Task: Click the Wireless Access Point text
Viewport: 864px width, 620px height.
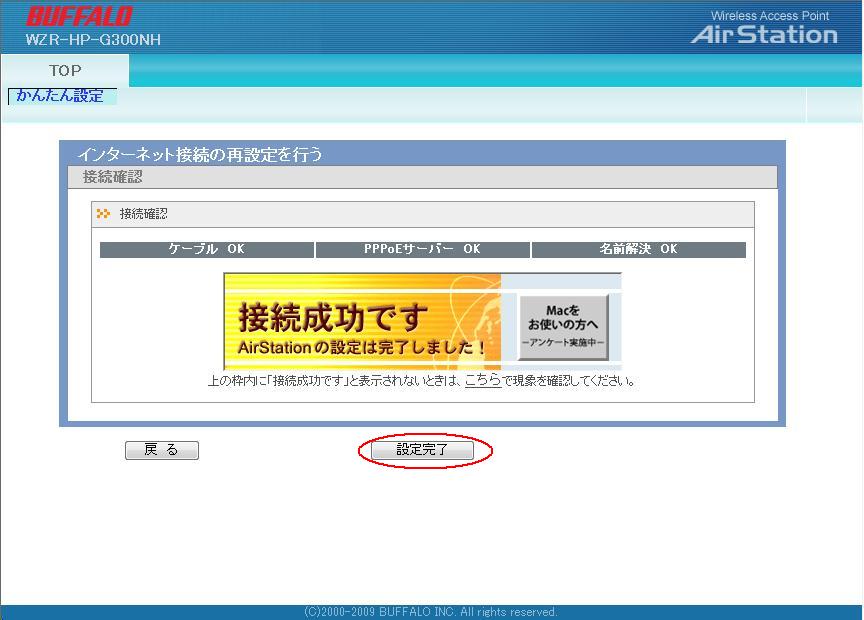Action: click(x=769, y=16)
